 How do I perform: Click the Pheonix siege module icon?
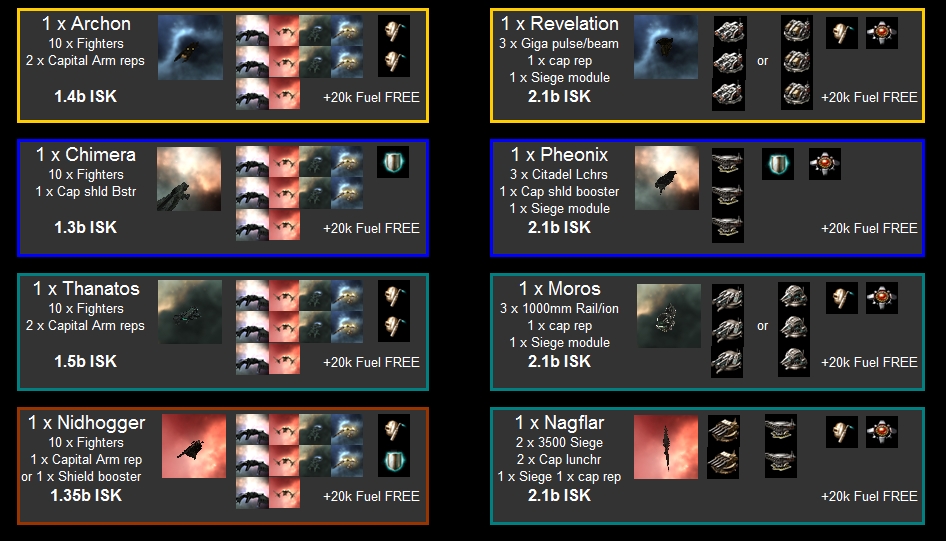825,164
